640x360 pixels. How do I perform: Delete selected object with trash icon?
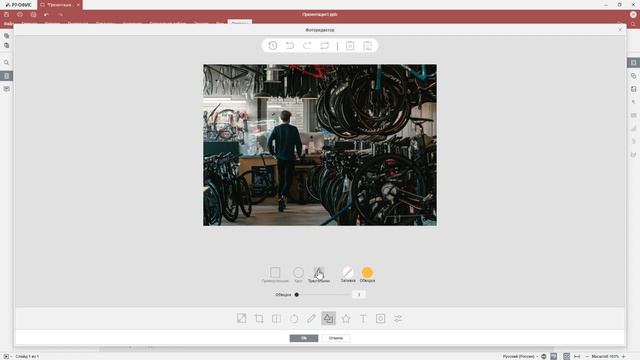(350, 46)
